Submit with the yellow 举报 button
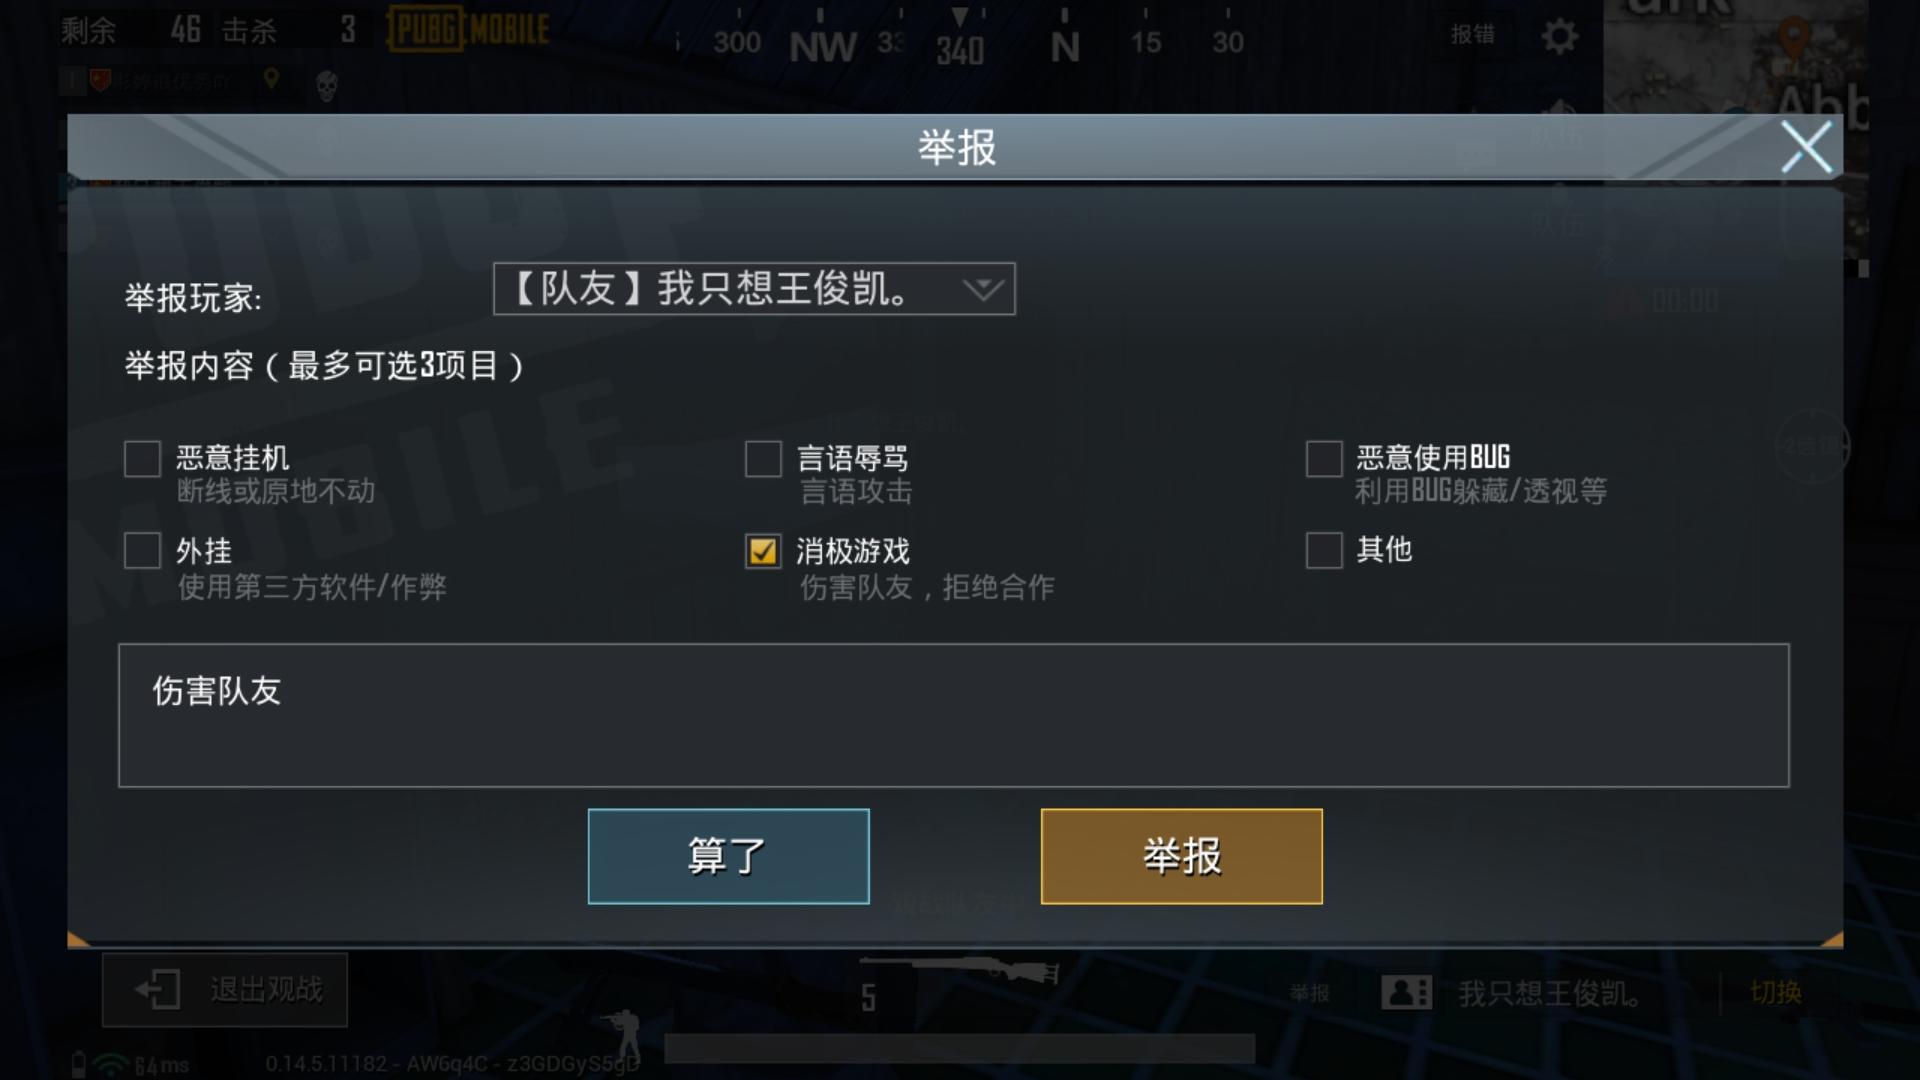 coord(1182,857)
